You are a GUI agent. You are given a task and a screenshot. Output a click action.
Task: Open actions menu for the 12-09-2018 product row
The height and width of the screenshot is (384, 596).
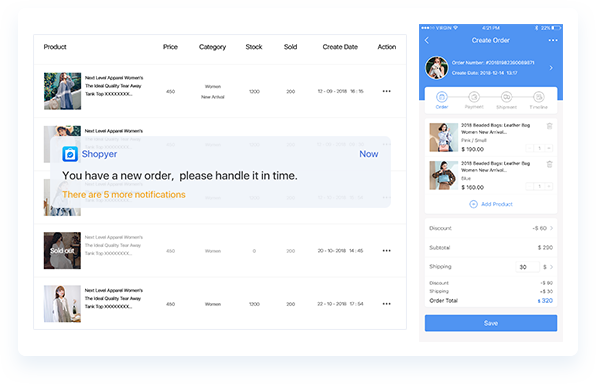tap(387, 91)
